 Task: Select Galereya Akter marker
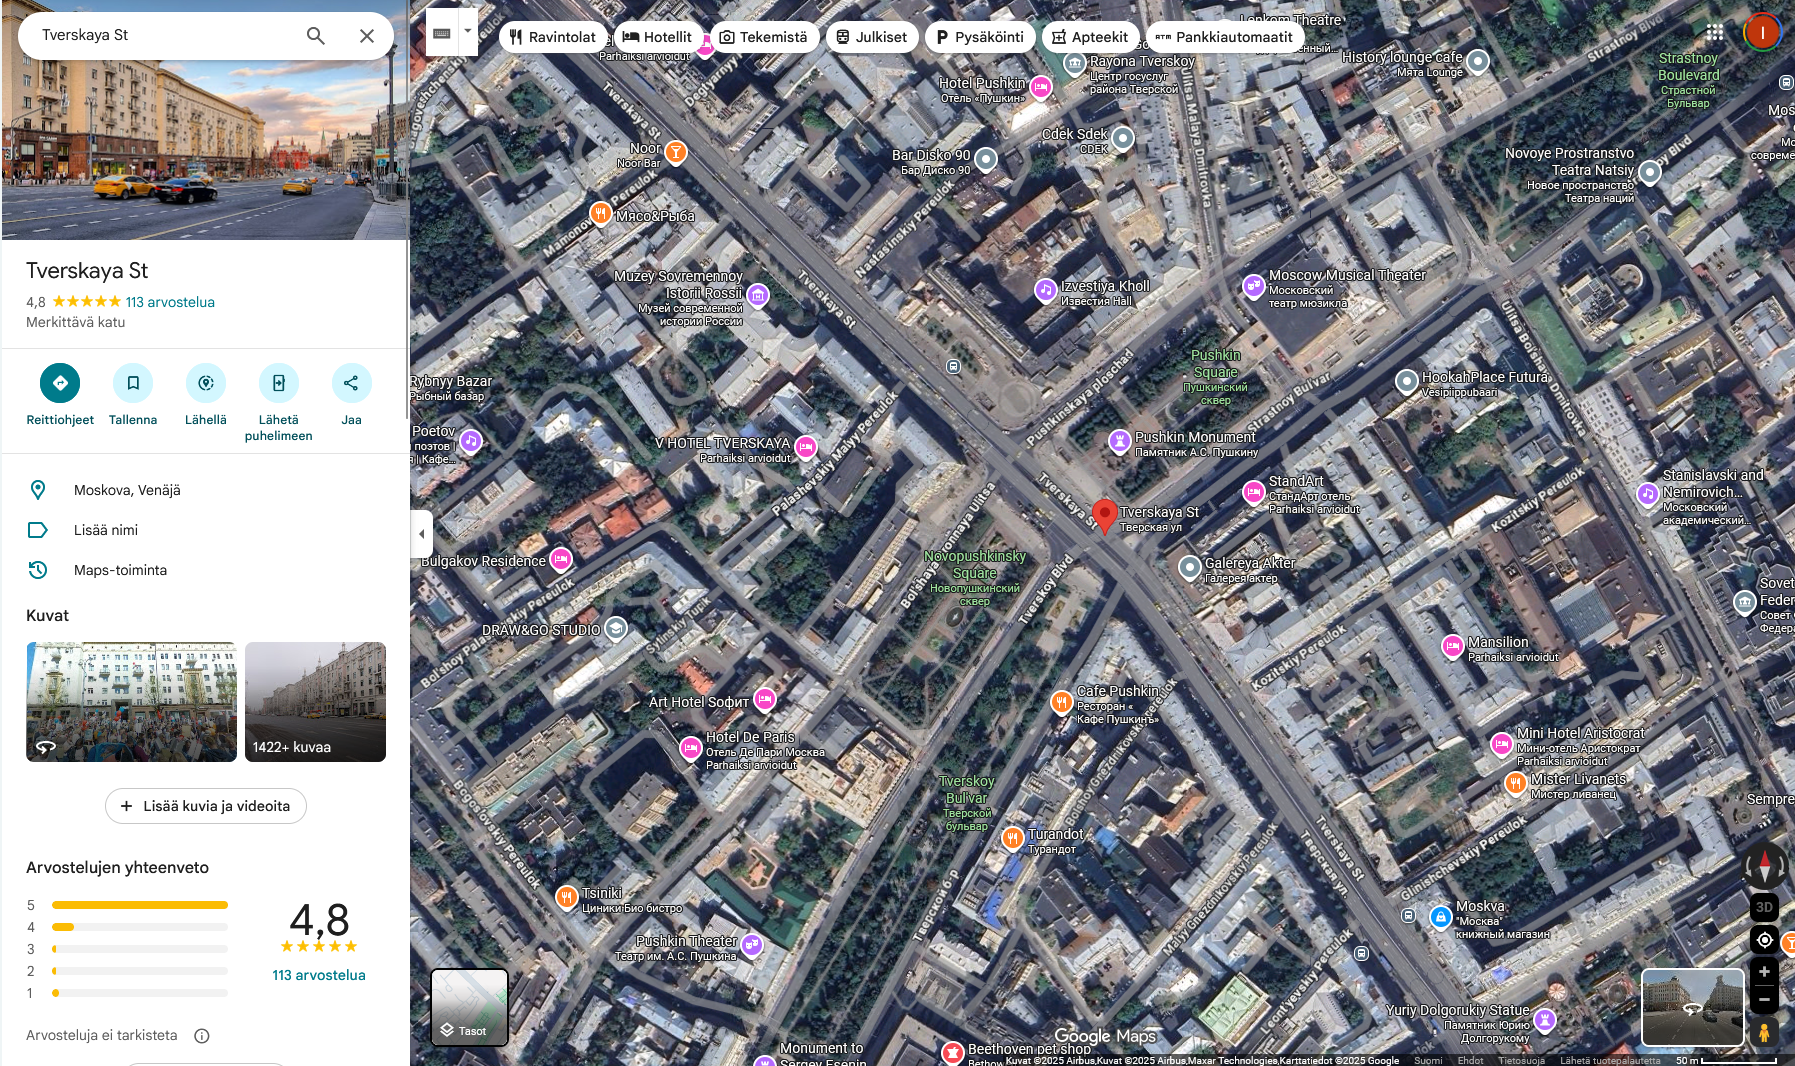(1190, 567)
